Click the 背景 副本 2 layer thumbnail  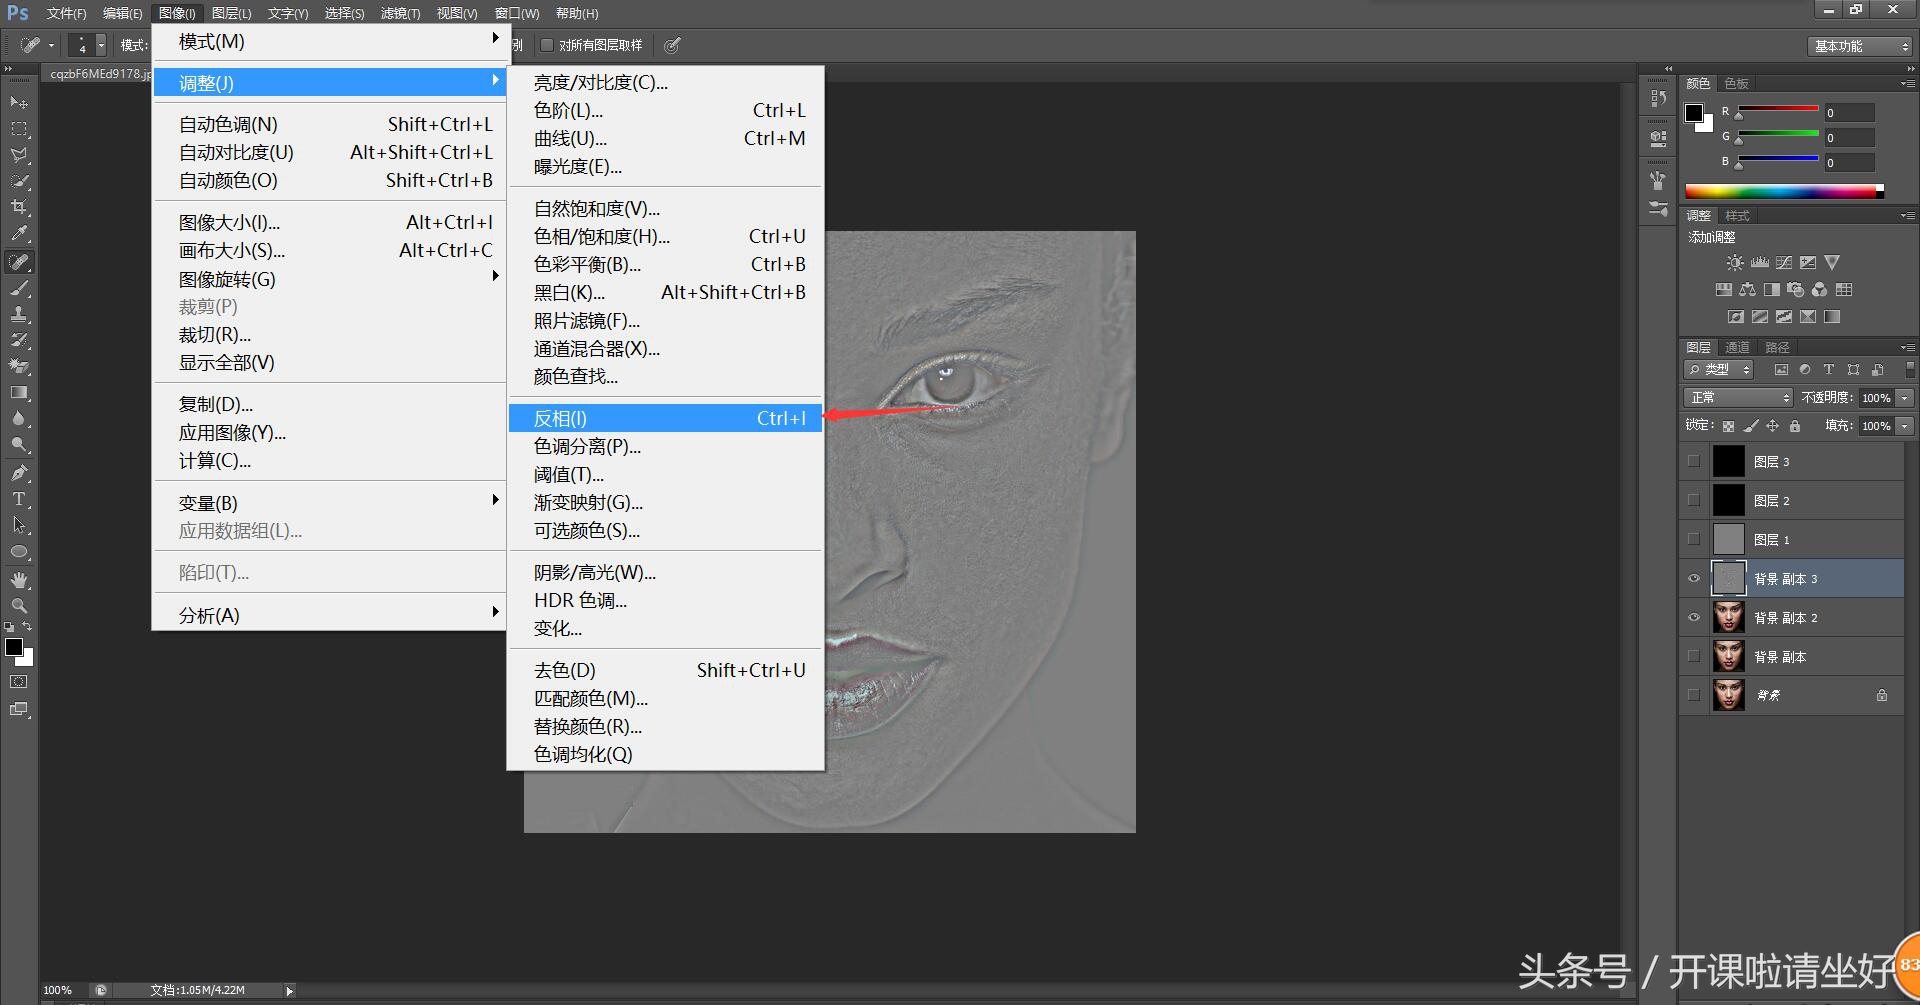point(1728,618)
